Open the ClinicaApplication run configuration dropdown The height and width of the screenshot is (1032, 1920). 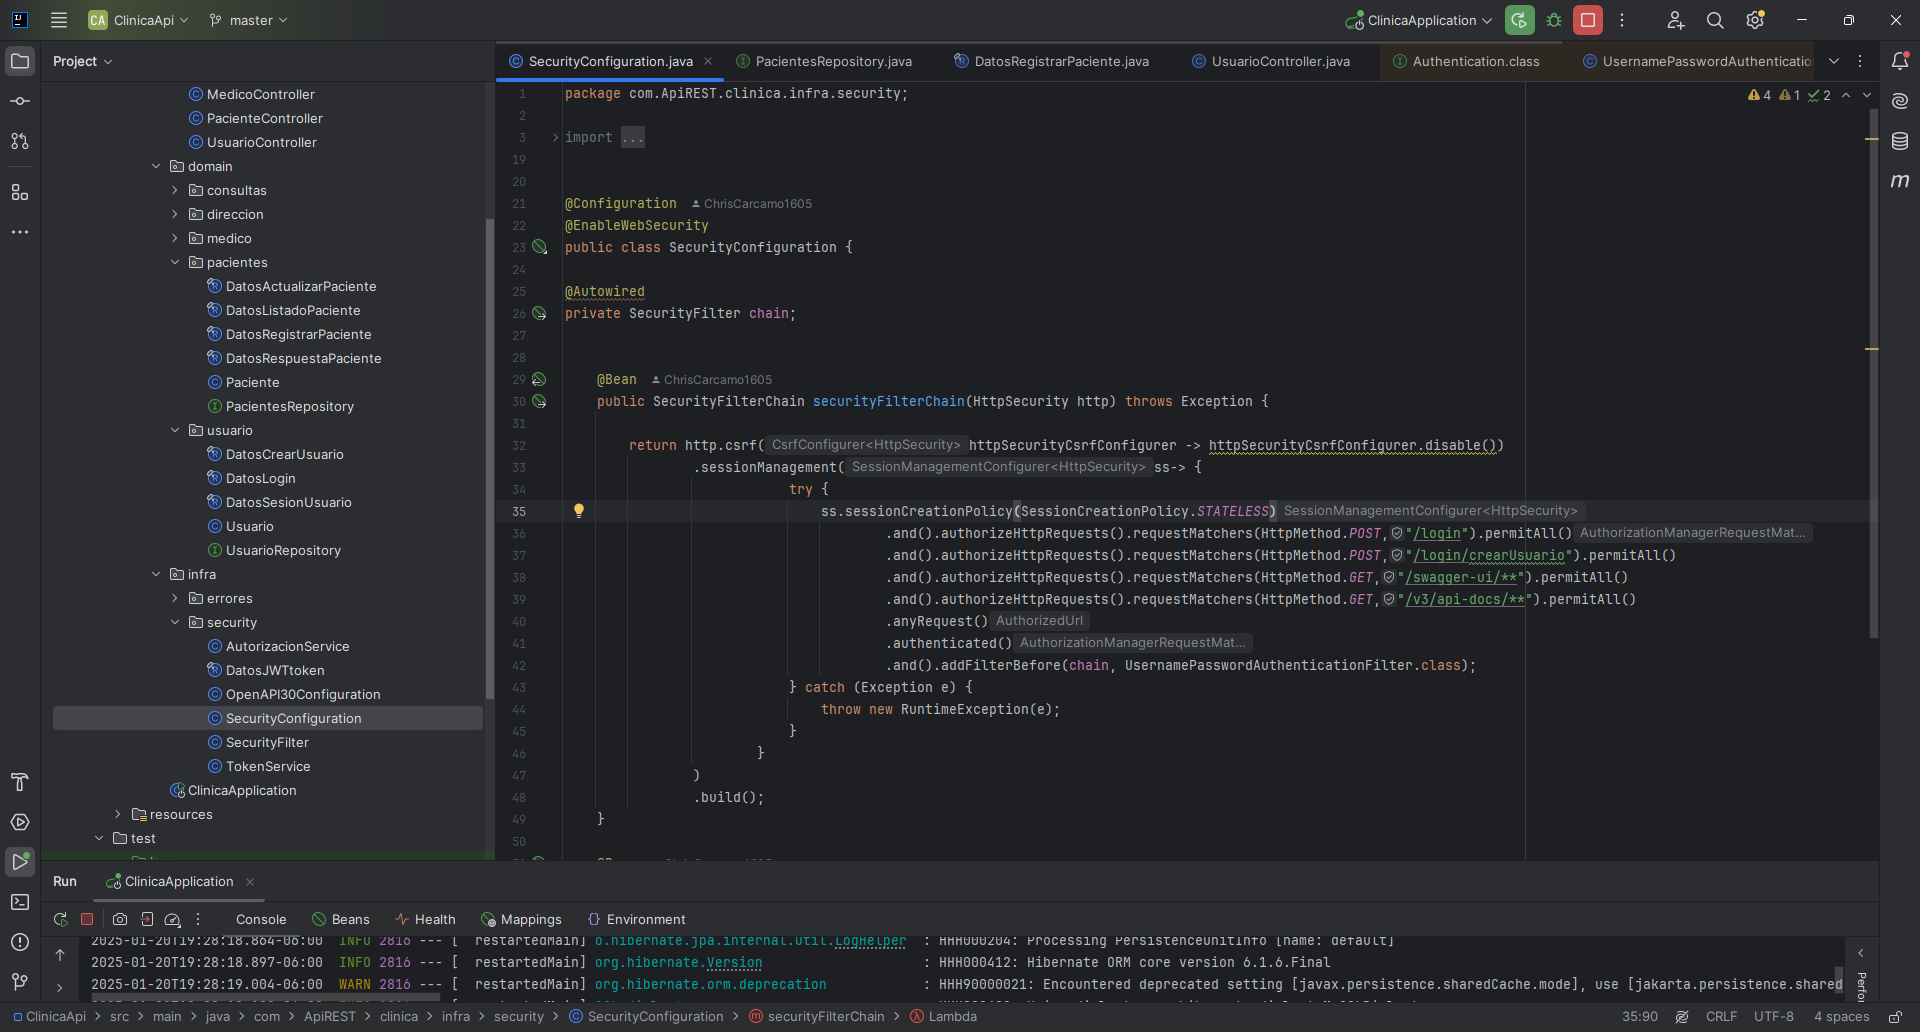point(1418,20)
